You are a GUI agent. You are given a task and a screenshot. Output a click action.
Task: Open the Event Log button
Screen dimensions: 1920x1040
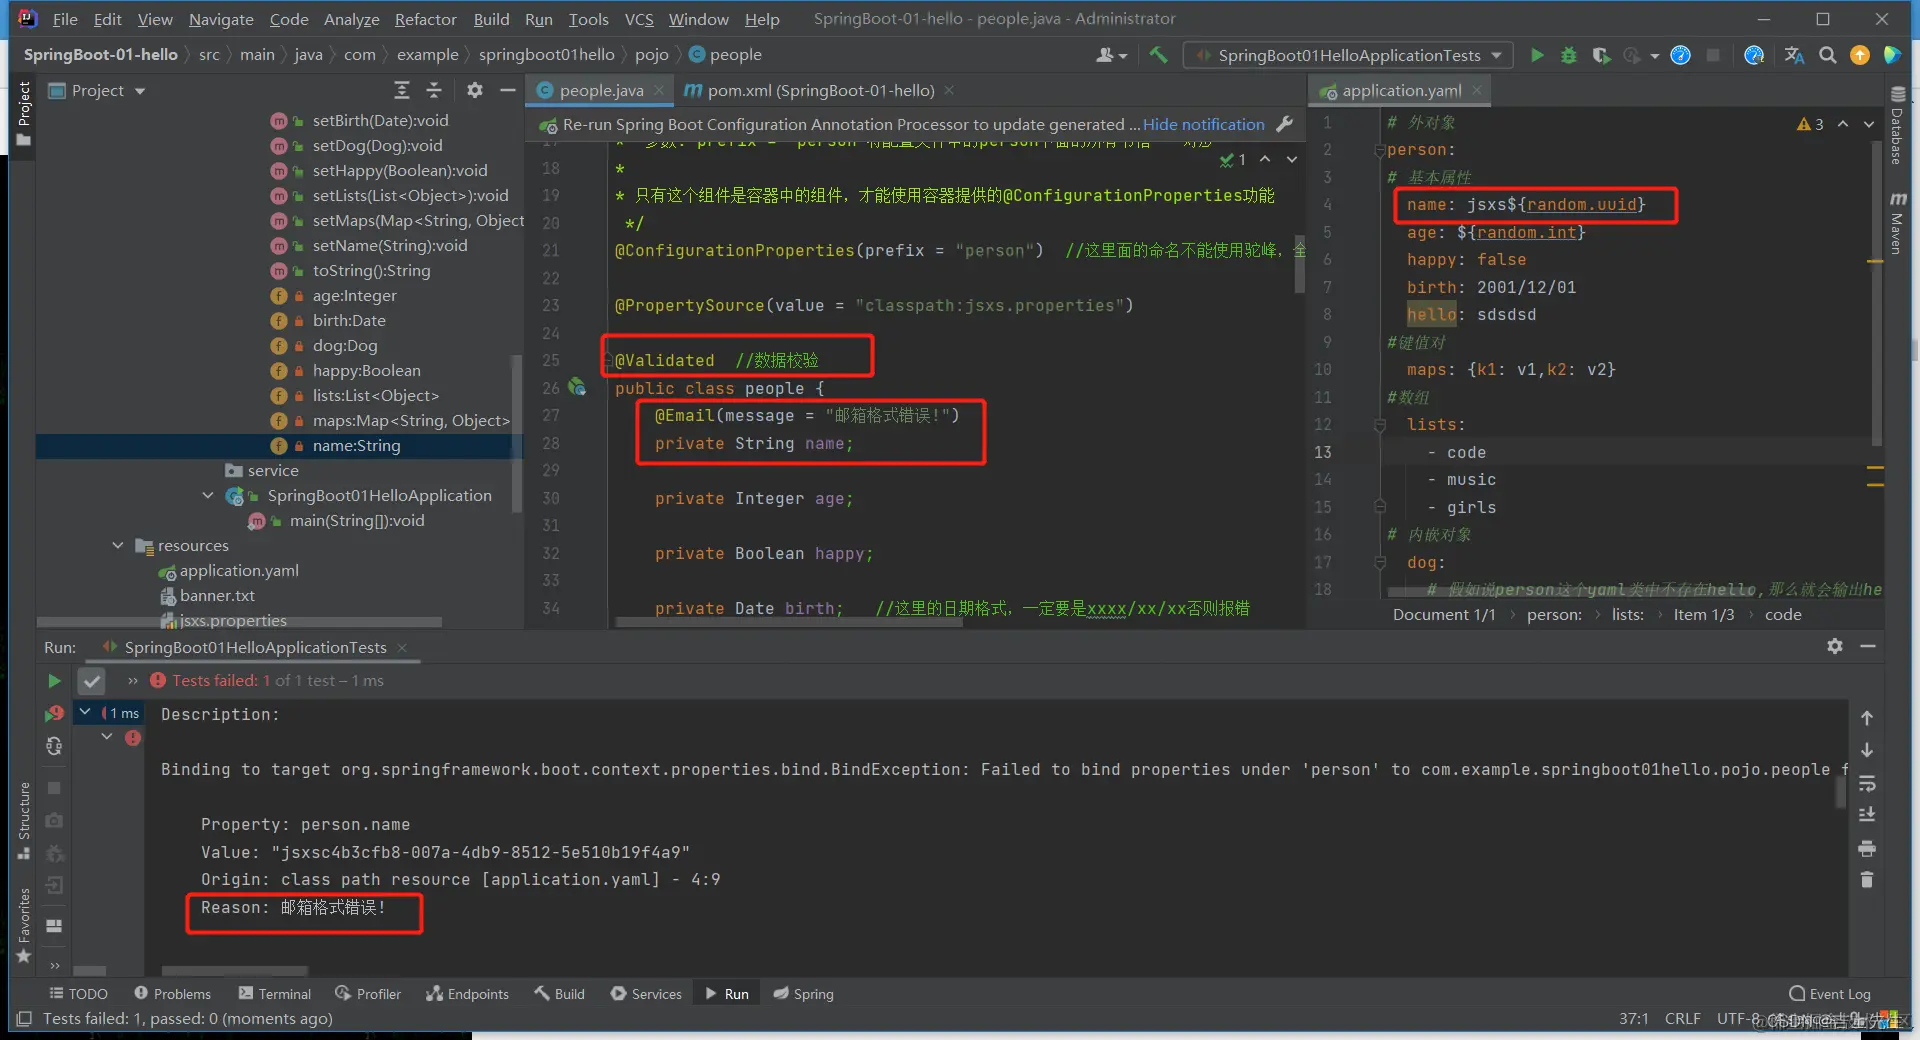point(1830,994)
